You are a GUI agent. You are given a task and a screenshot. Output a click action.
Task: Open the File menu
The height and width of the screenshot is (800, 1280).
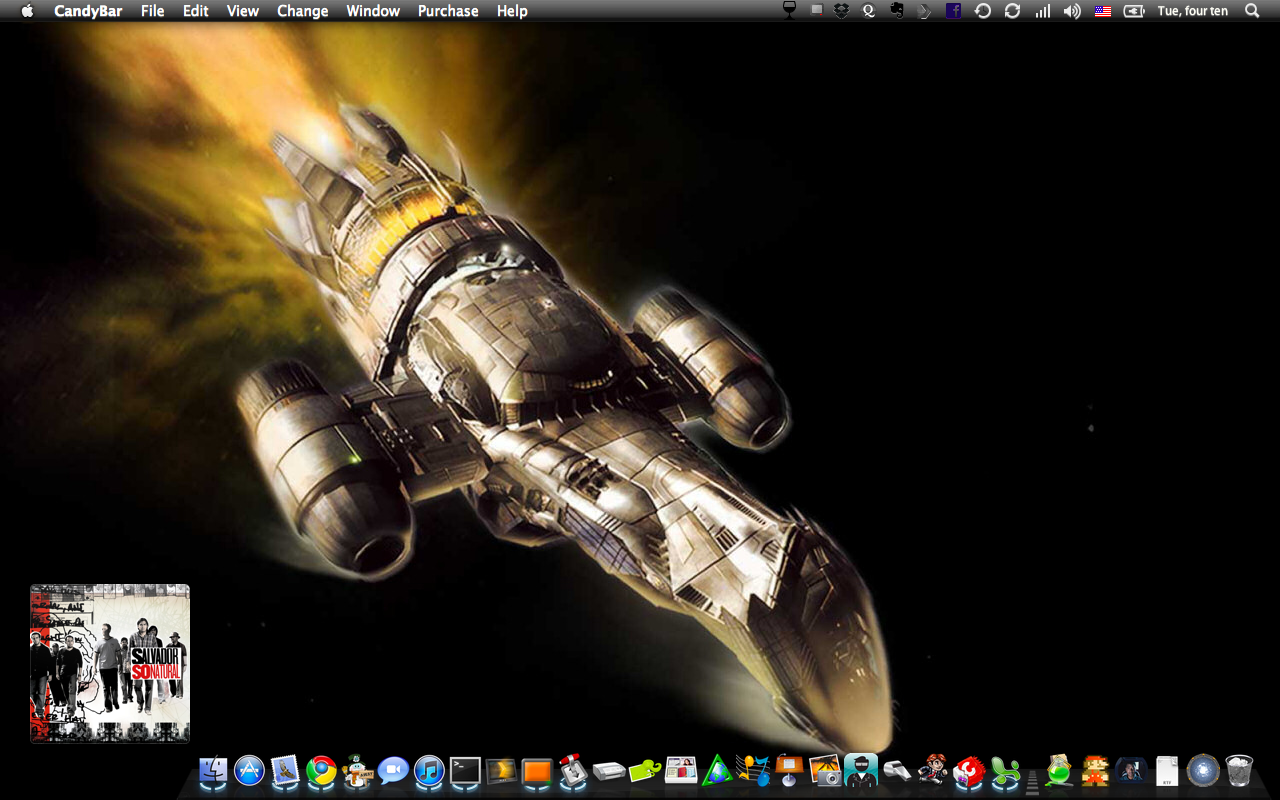tap(153, 11)
